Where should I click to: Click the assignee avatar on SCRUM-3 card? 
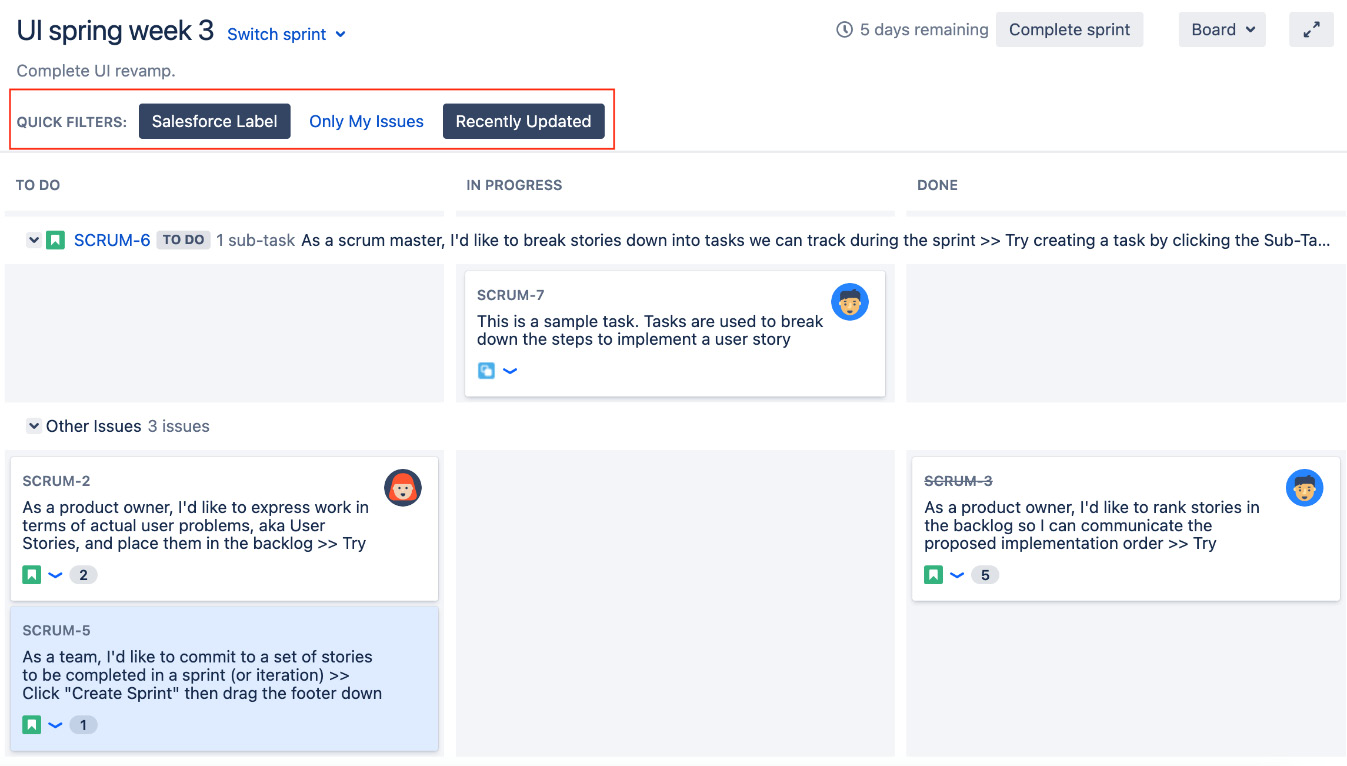click(1304, 488)
